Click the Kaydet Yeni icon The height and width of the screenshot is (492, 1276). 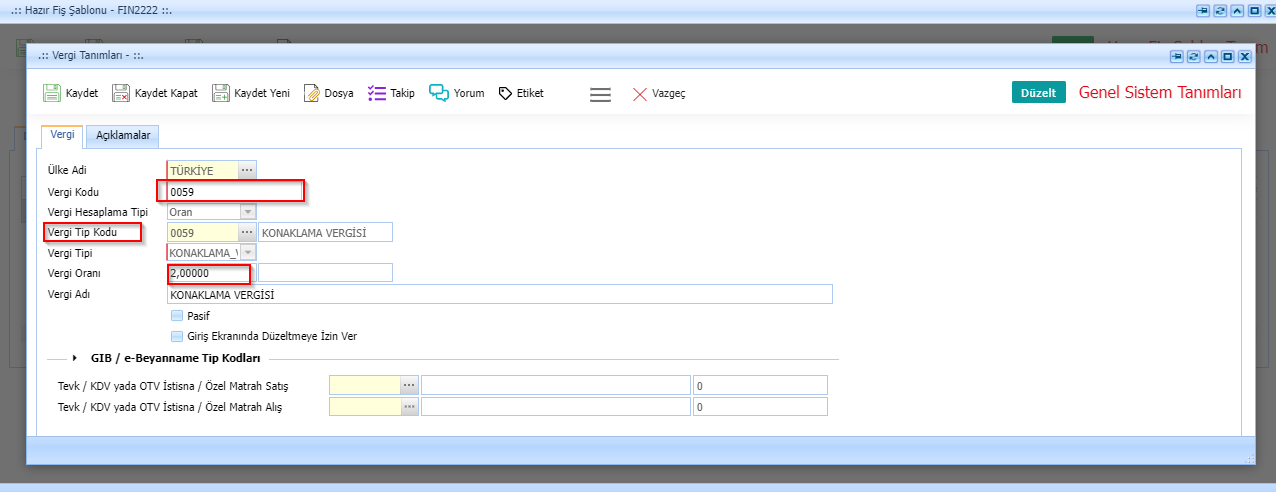tap(221, 93)
